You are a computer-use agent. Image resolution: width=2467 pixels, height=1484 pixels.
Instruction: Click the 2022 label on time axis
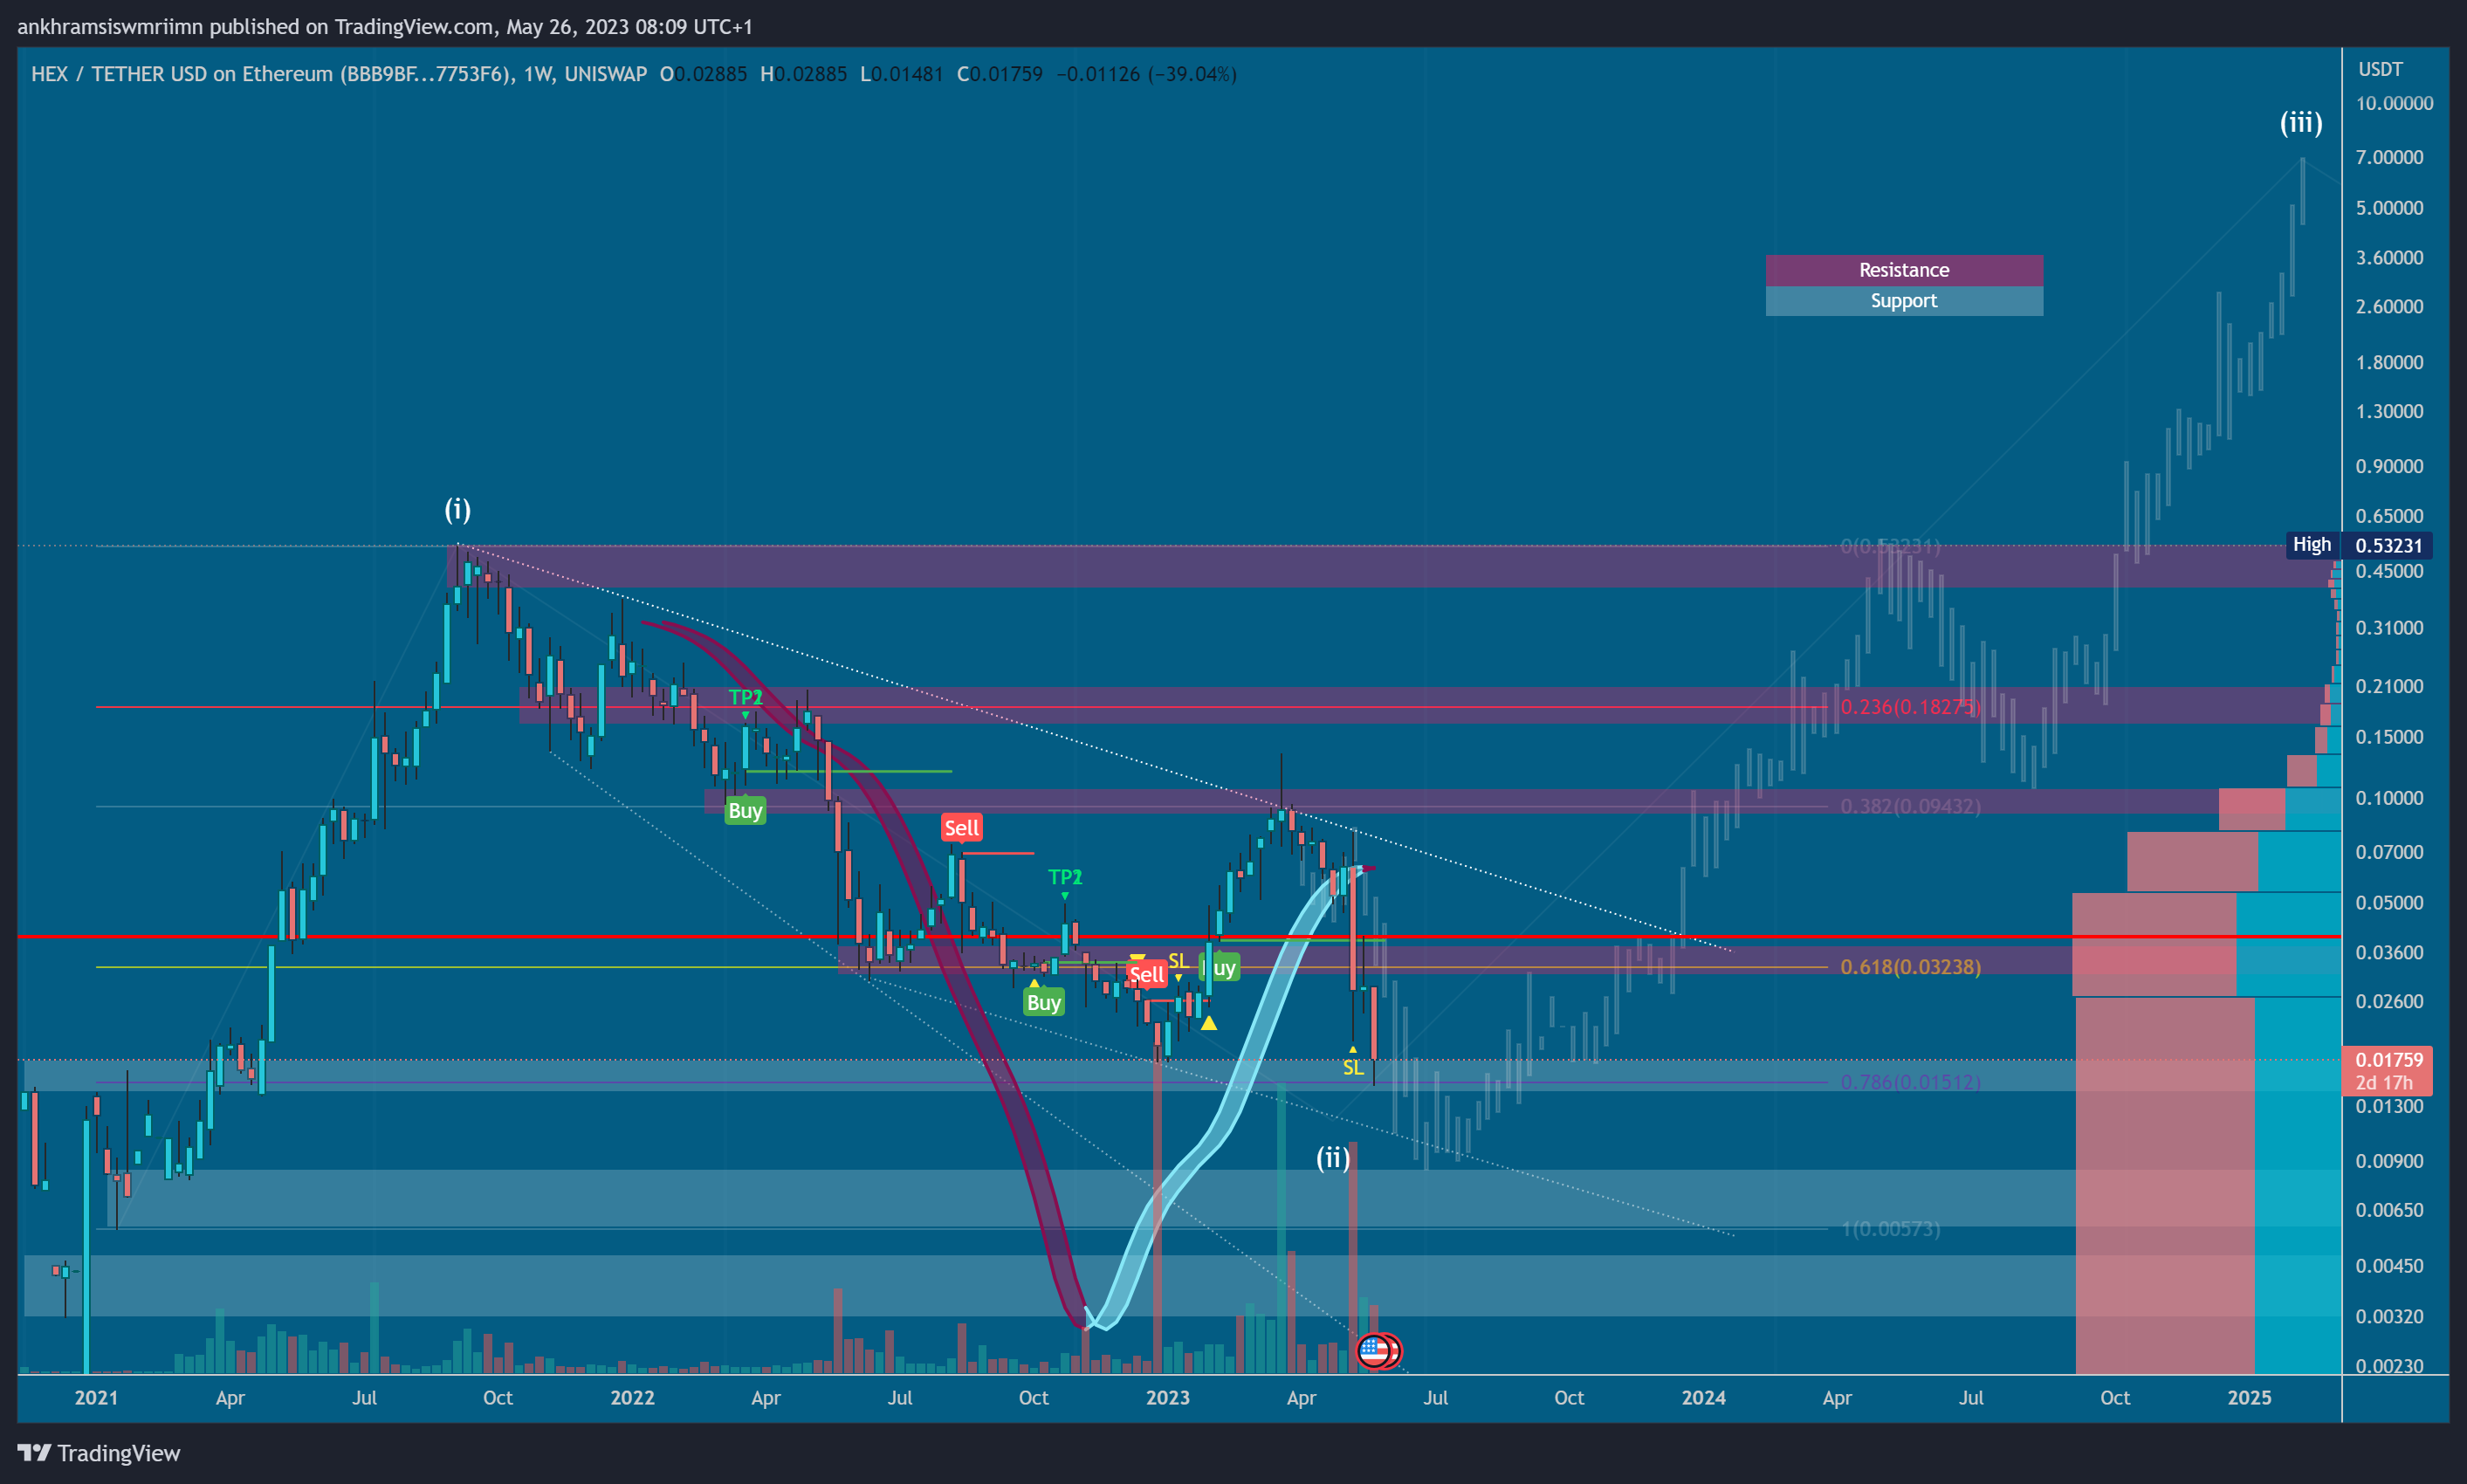(632, 1398)
